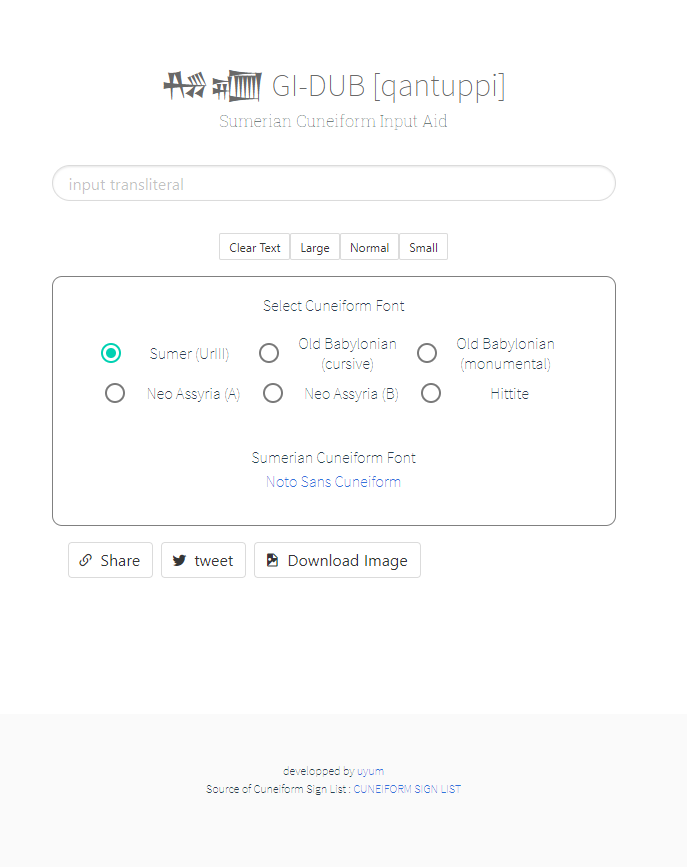Focus the input transliteral text field
The image size is (687, 867).
pos(334,183)
